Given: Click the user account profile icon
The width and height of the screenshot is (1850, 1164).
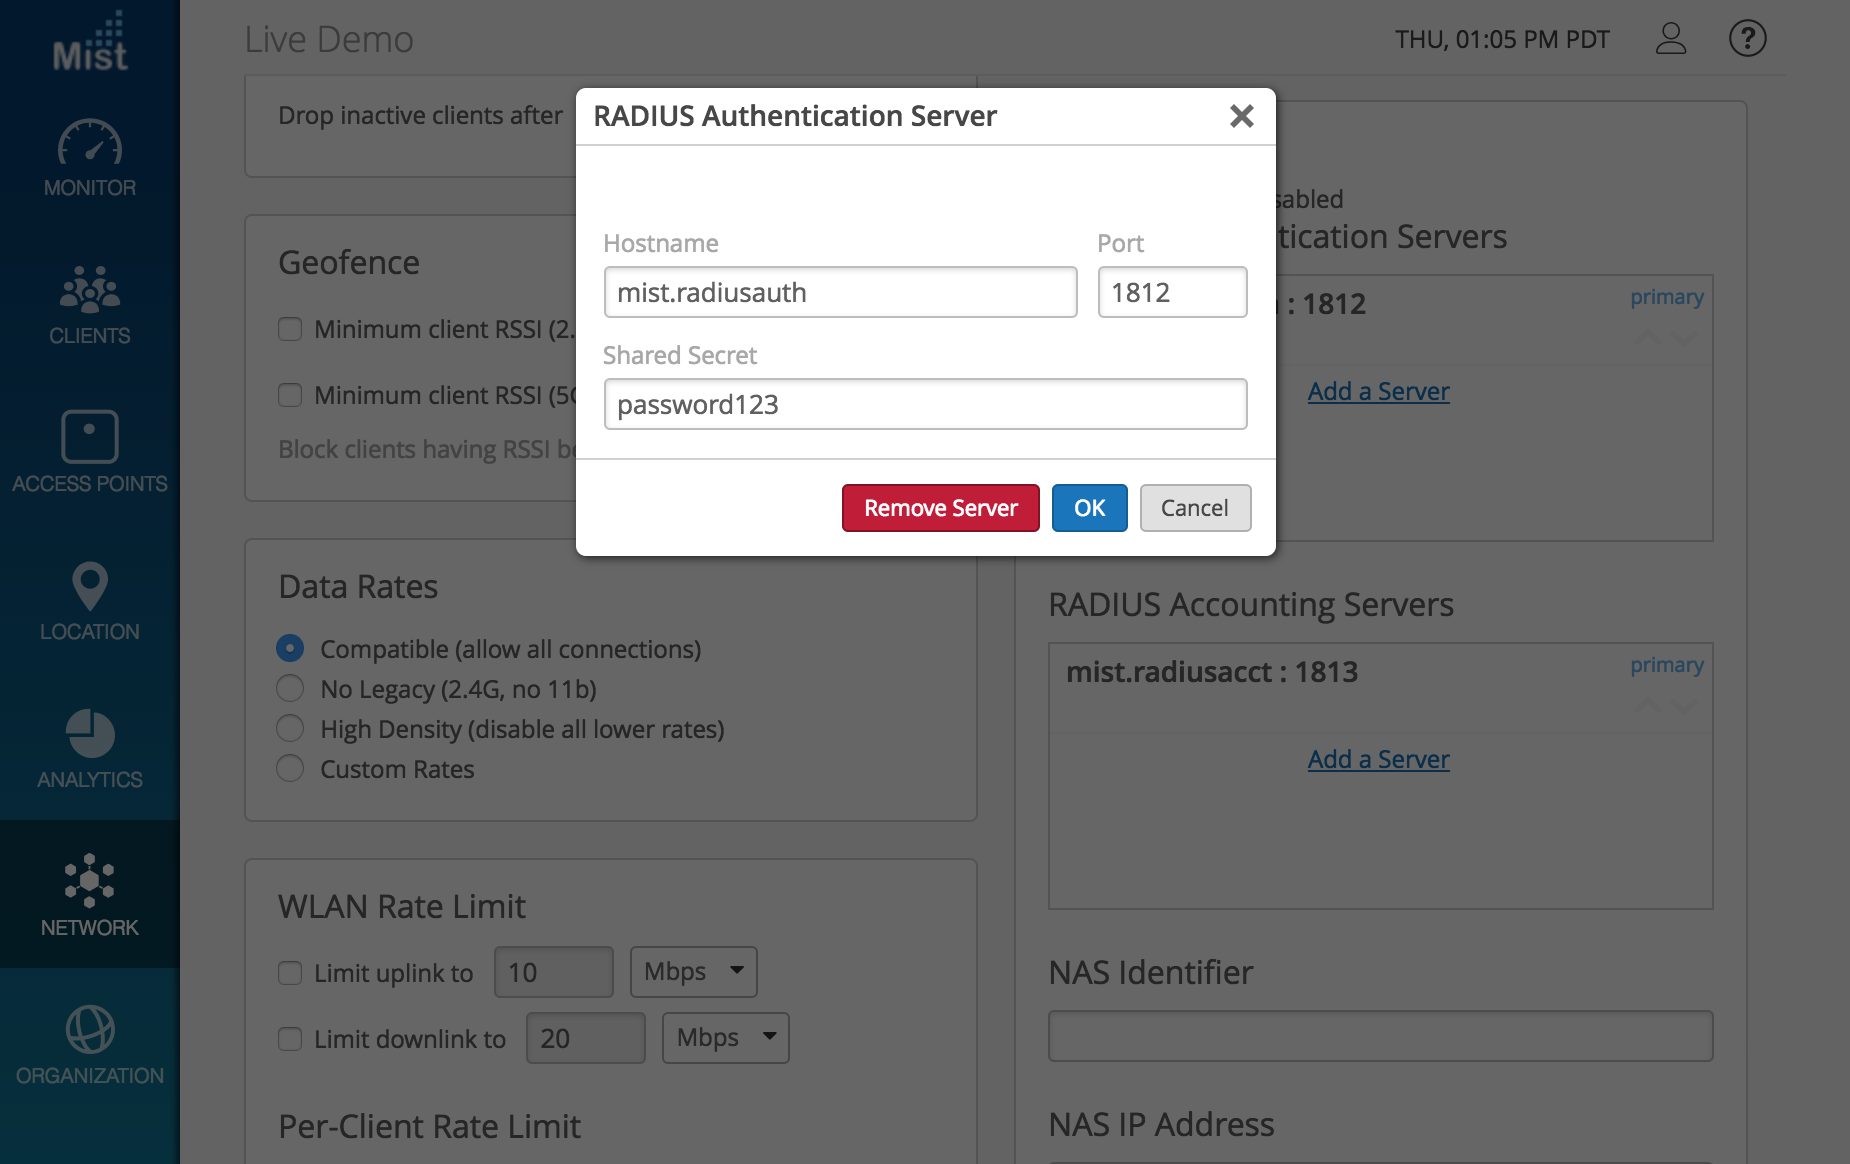Looking at the screenshot, I should click(x=1671, y=39).
